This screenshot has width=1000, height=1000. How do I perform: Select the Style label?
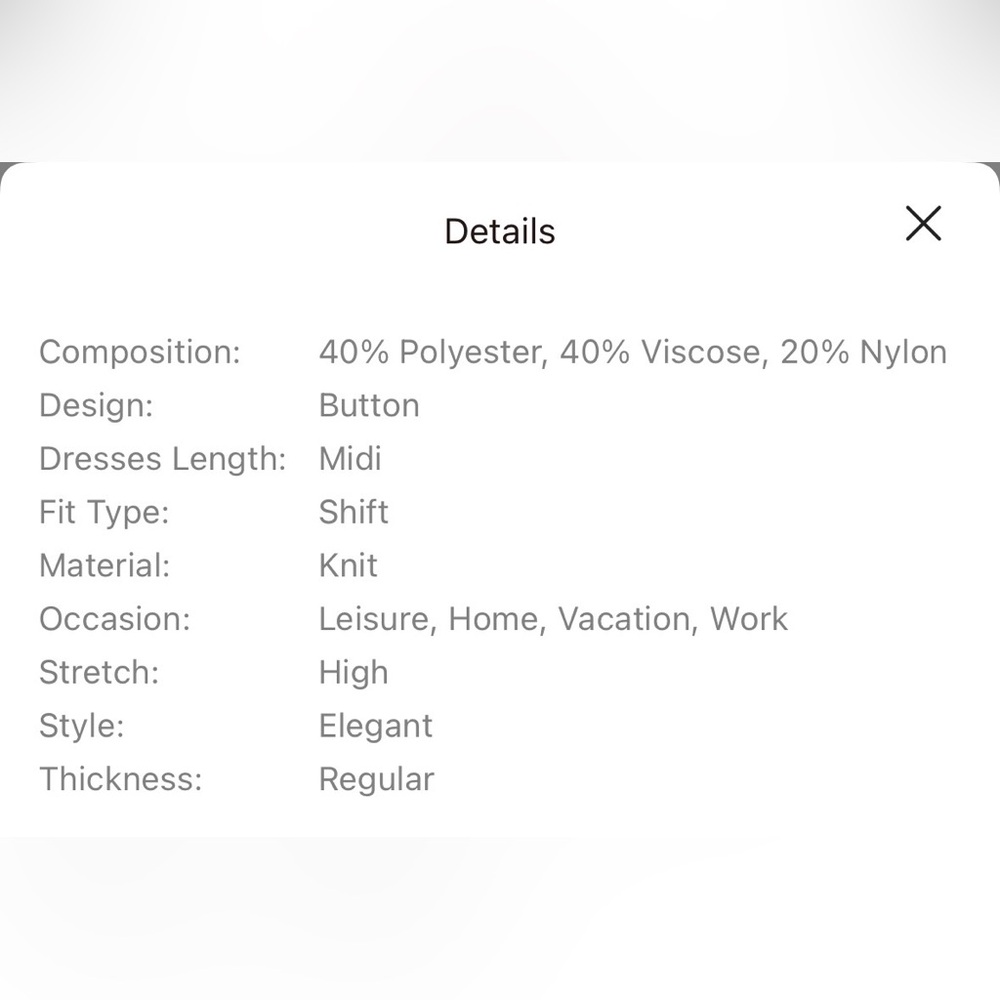point(82,726)
